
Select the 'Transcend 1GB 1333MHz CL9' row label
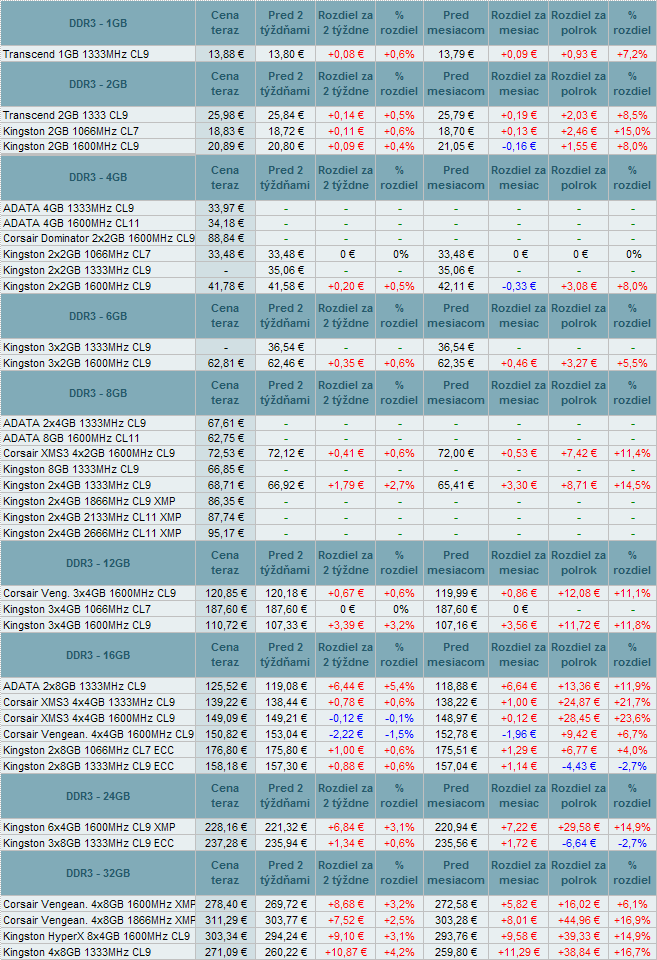[x=76, y=54]
